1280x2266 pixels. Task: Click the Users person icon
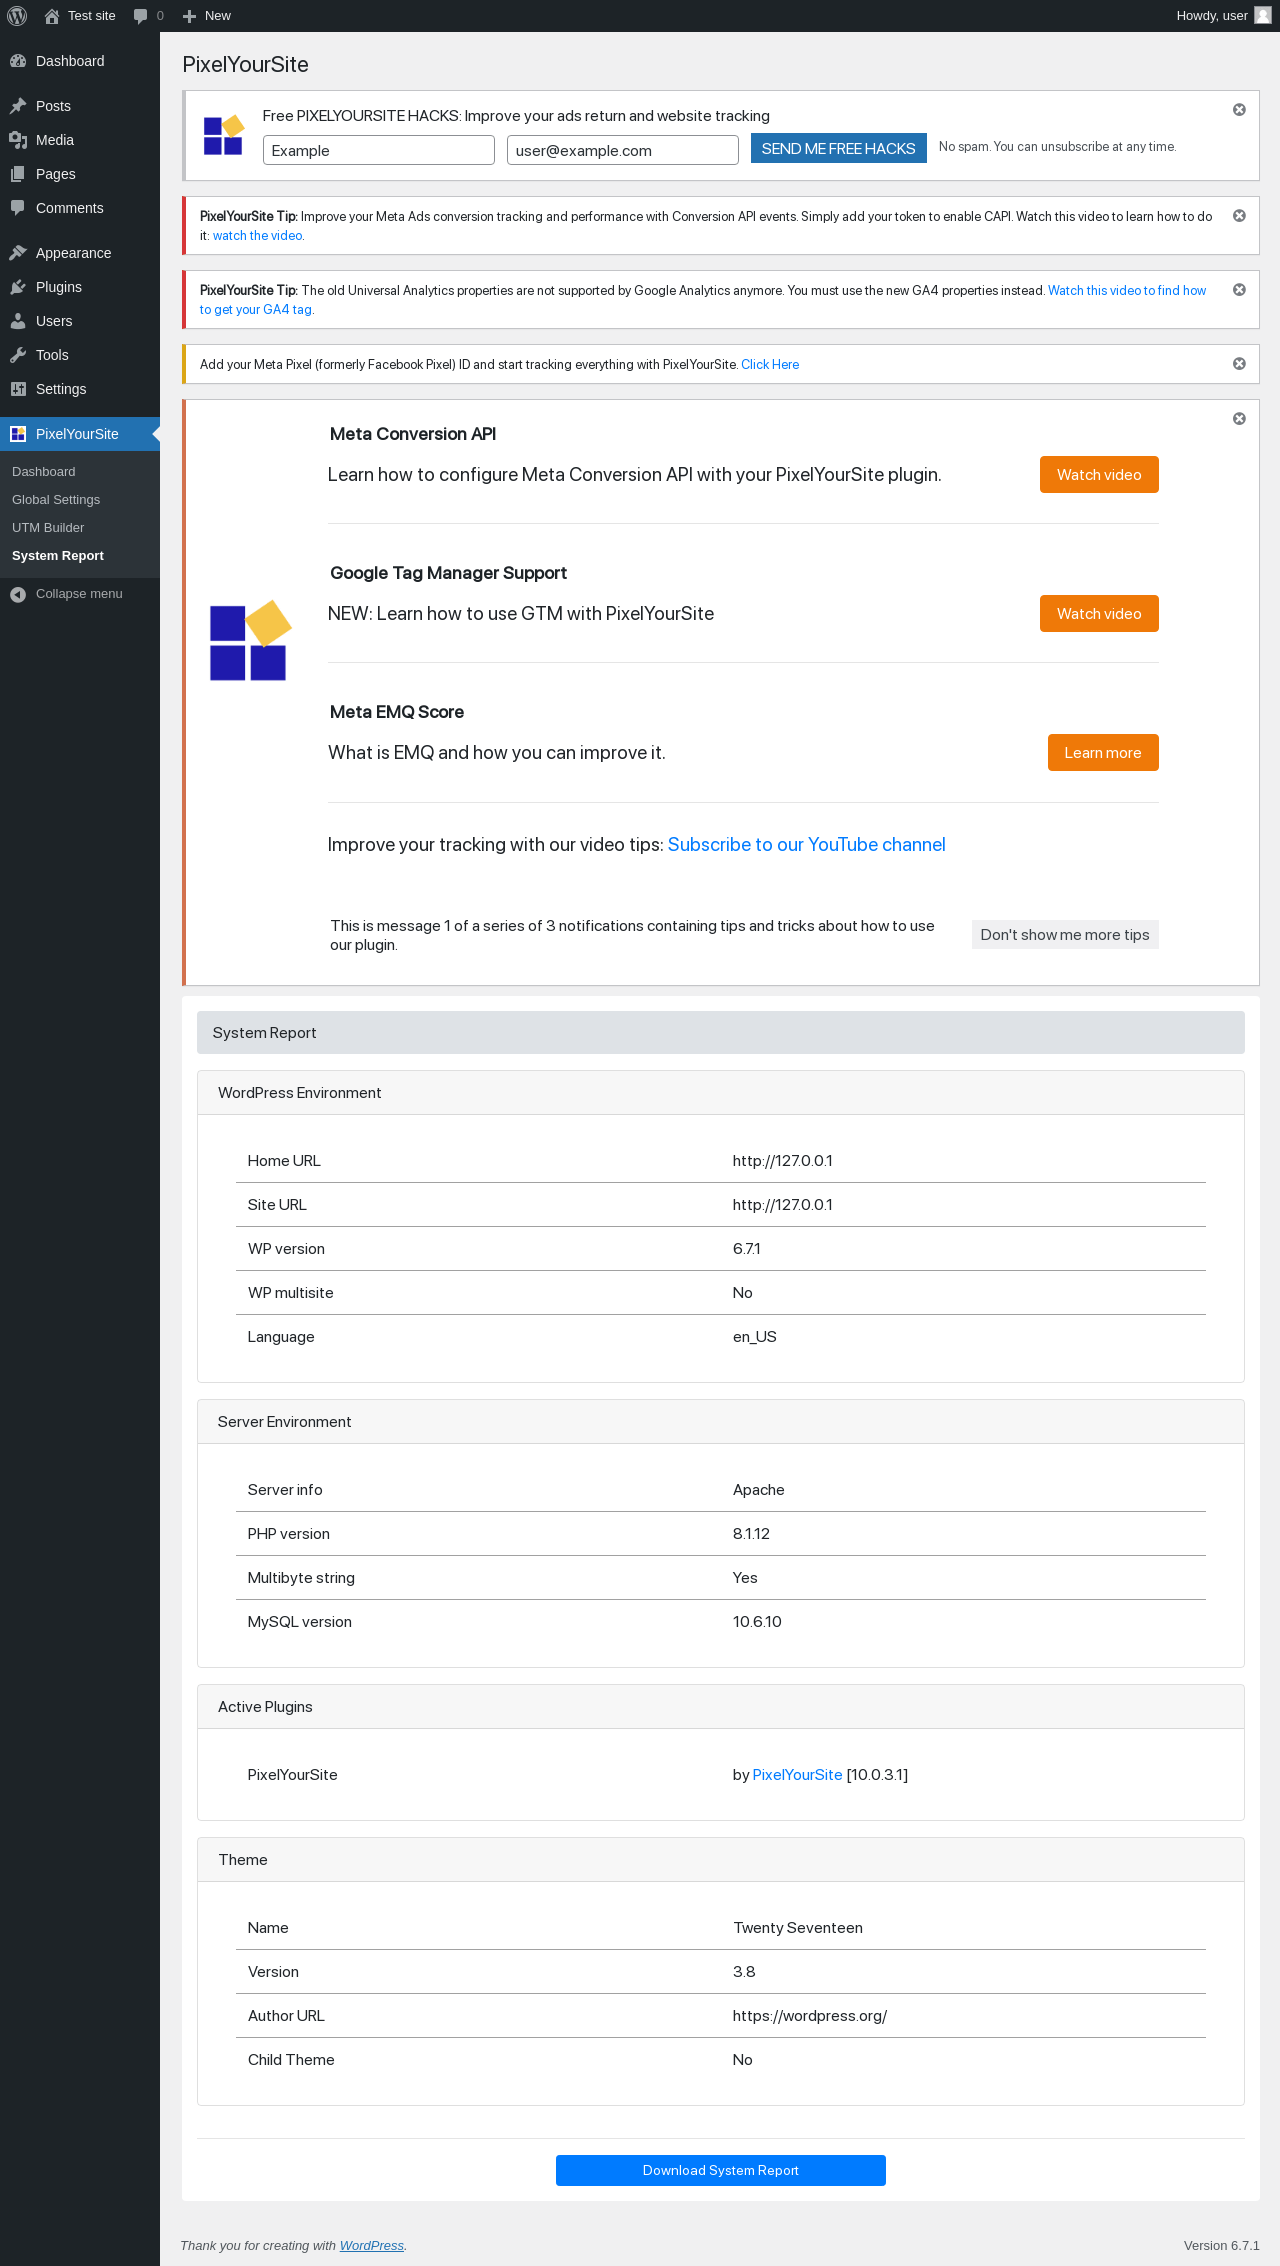click(x=18, y=321)
